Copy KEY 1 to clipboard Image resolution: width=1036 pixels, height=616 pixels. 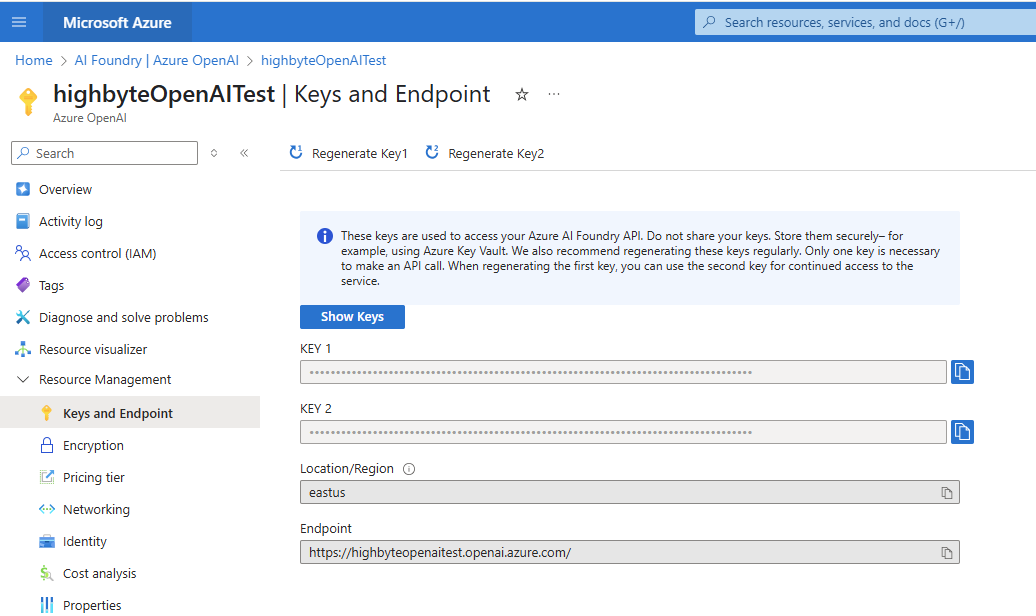962,372
